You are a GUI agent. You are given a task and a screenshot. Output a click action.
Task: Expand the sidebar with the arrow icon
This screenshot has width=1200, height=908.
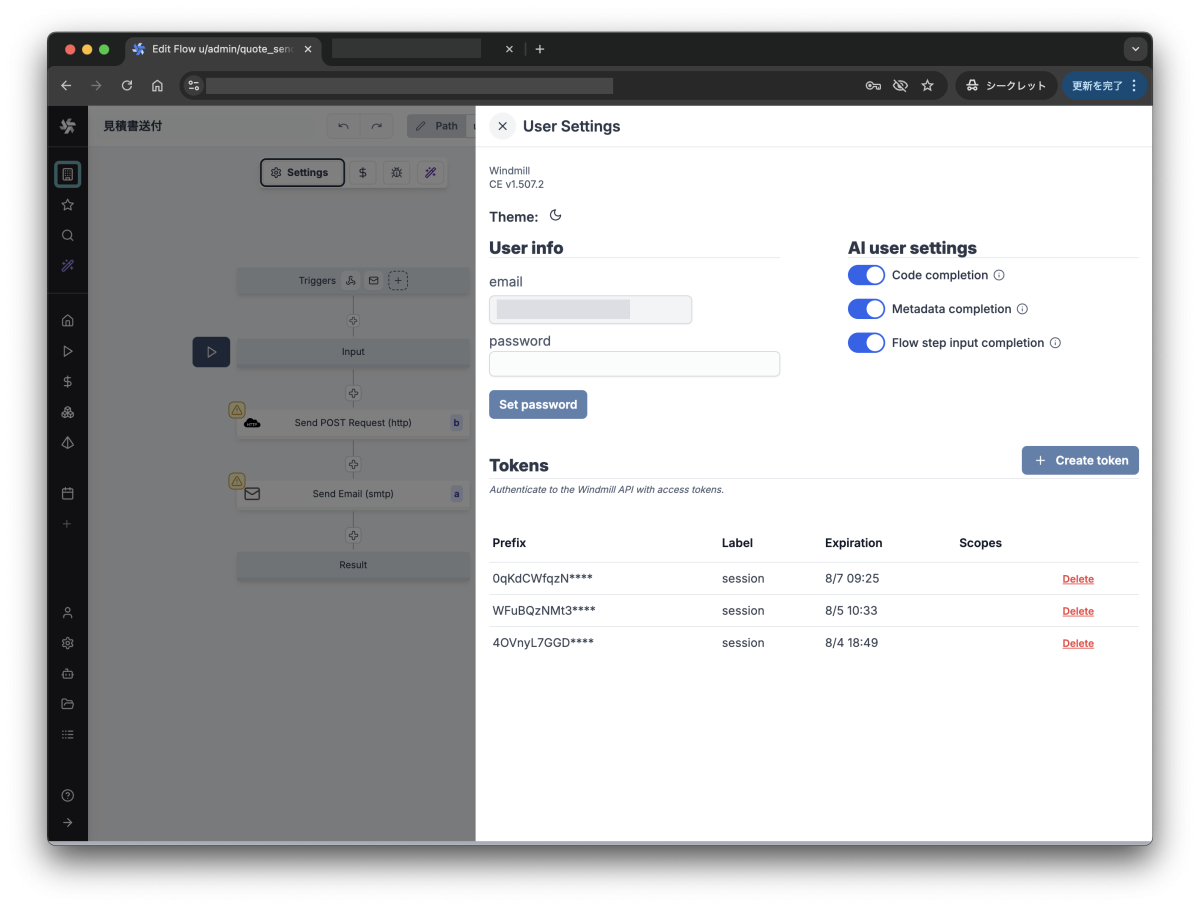68,822
